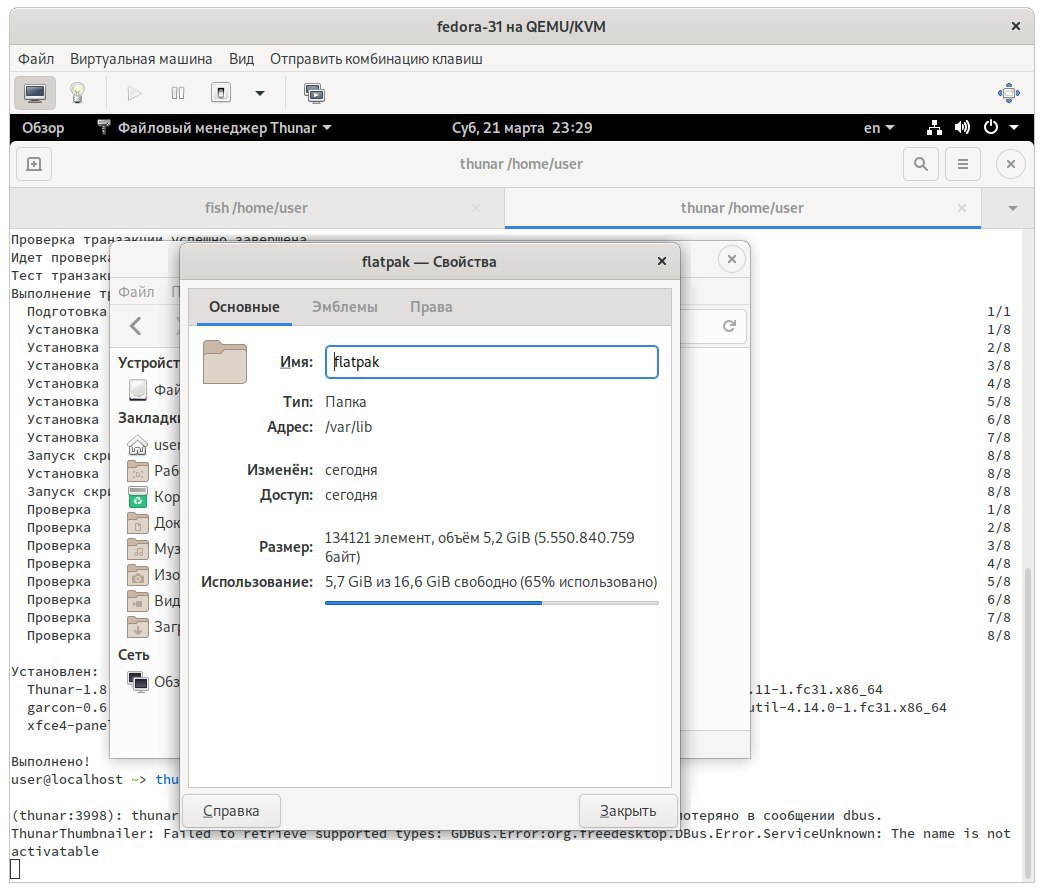Open the terminal hamburger menu
Screen dimensions: 1044x892
[963, 164]
